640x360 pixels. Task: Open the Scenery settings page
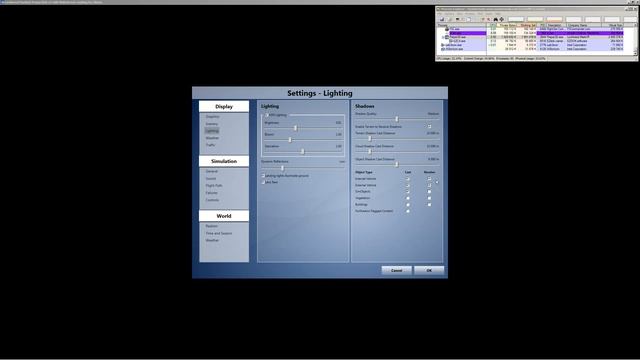(x=212, y=124)
